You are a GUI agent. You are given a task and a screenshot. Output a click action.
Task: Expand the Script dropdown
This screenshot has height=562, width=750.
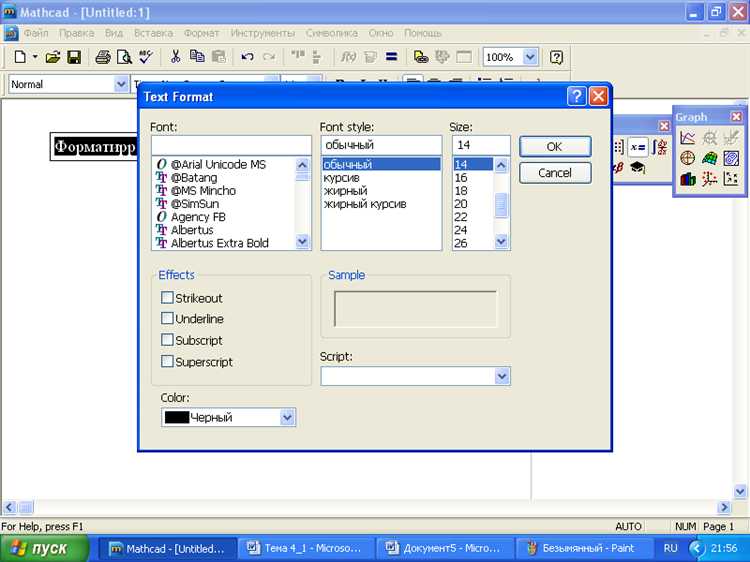(x=502, y=376)
